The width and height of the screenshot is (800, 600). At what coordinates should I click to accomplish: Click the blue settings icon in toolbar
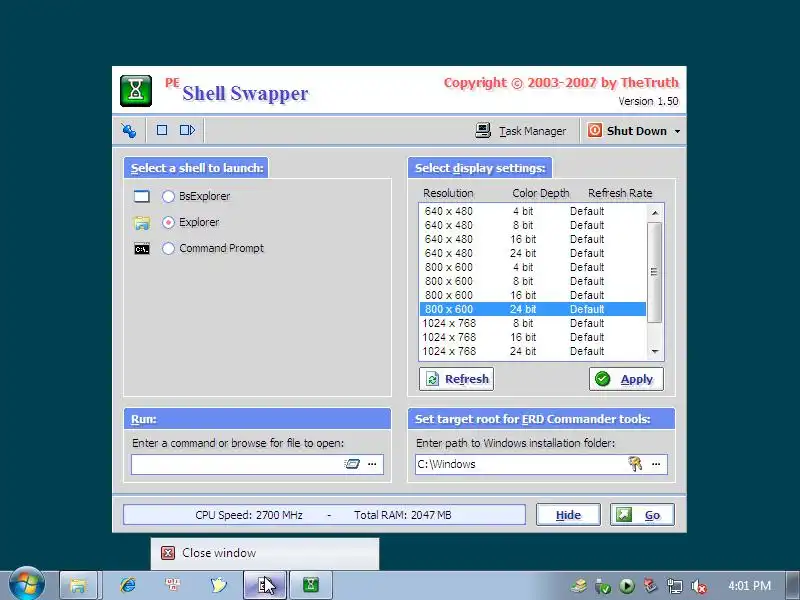pos(129,131)
